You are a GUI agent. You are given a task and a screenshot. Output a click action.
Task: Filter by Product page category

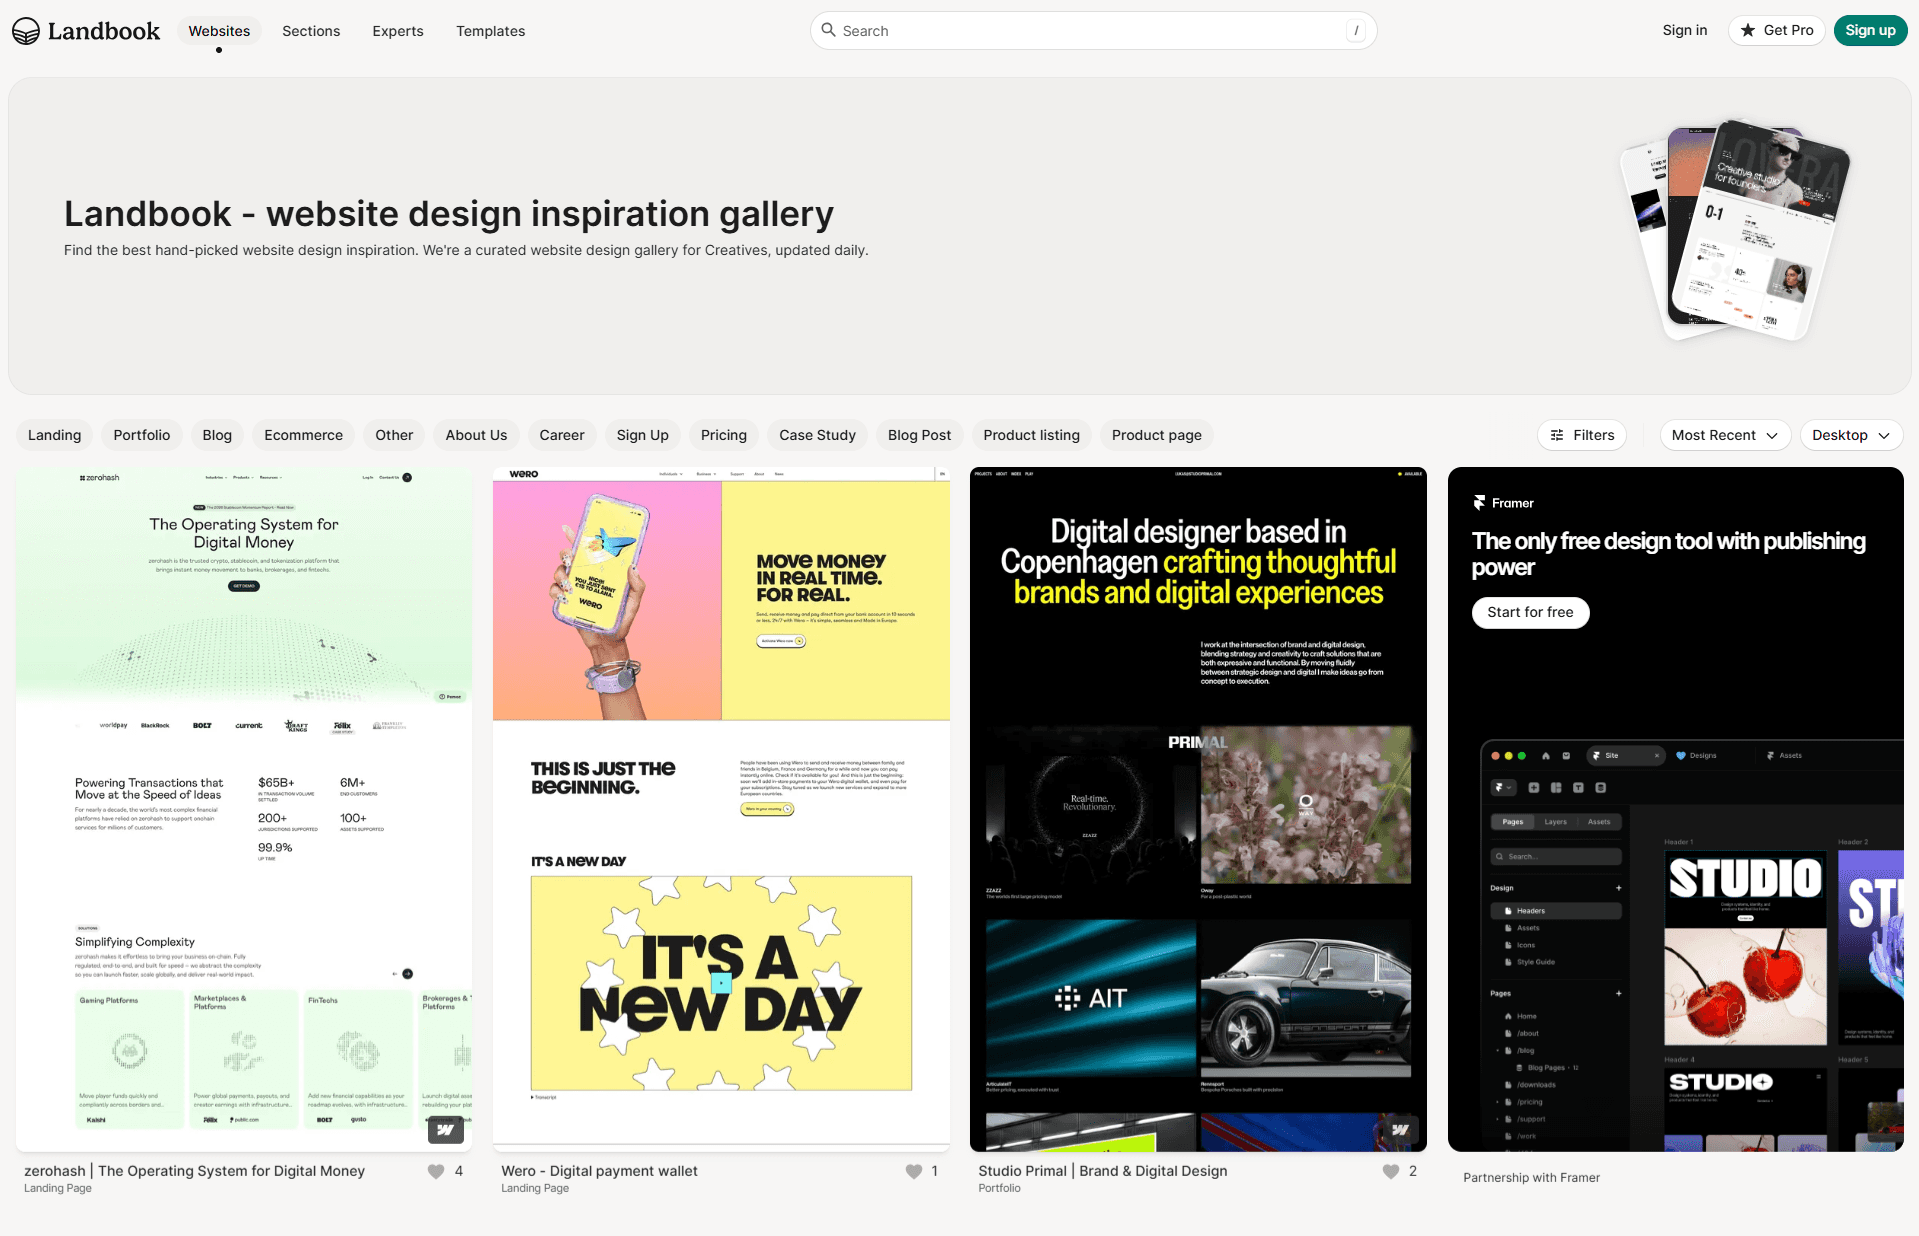tap(1157, 435)
